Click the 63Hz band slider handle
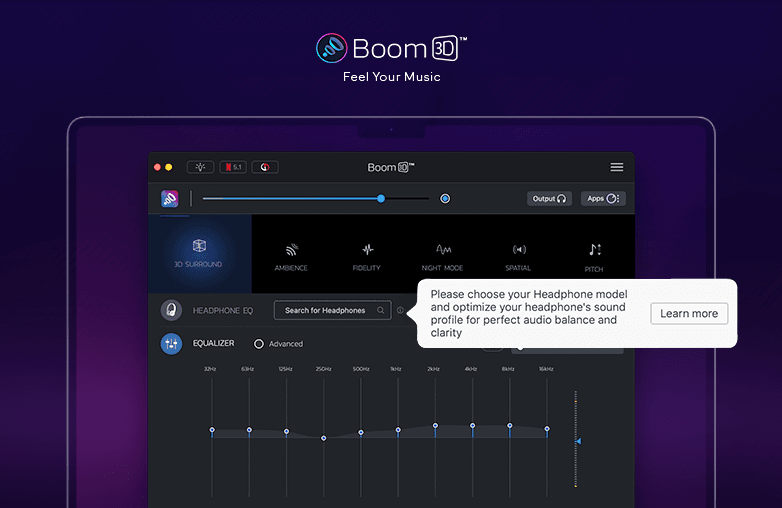782x508 pixels. (249, 430)
